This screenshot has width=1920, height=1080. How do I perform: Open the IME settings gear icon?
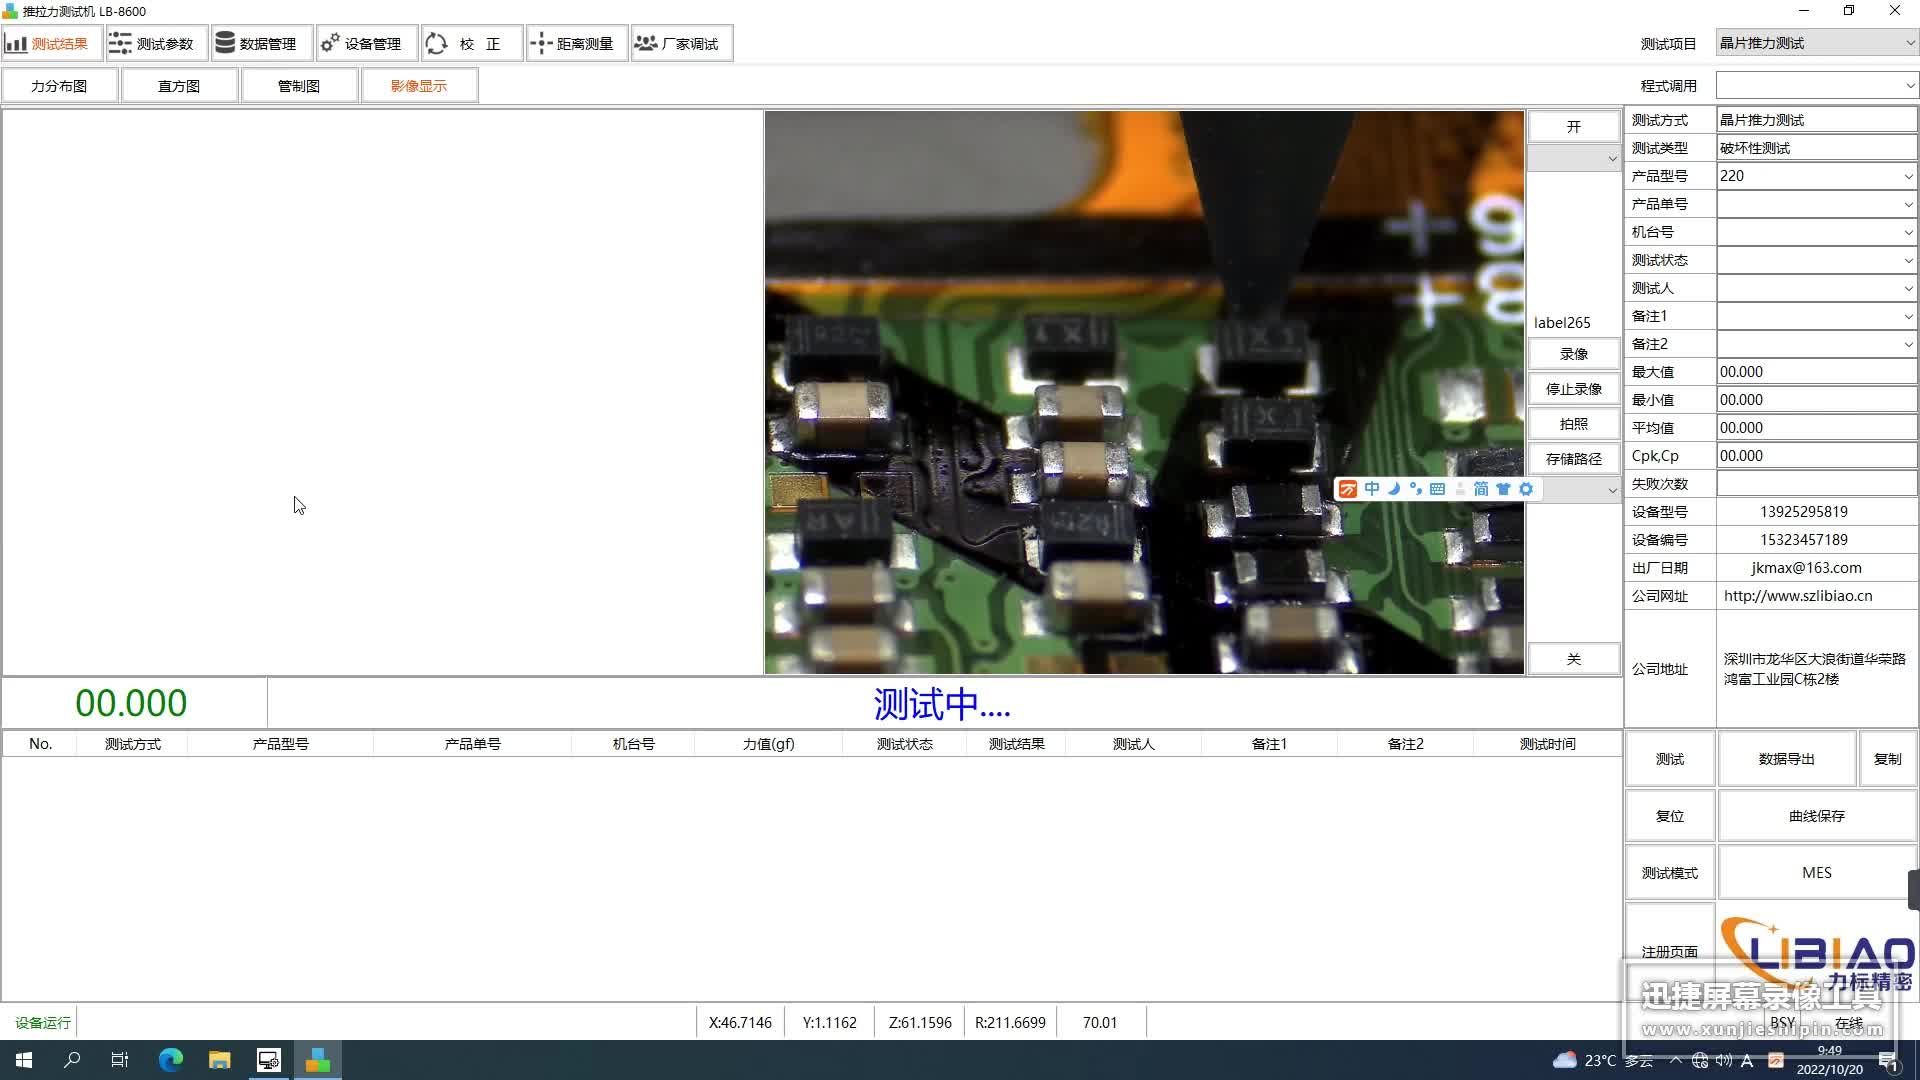1526,489
